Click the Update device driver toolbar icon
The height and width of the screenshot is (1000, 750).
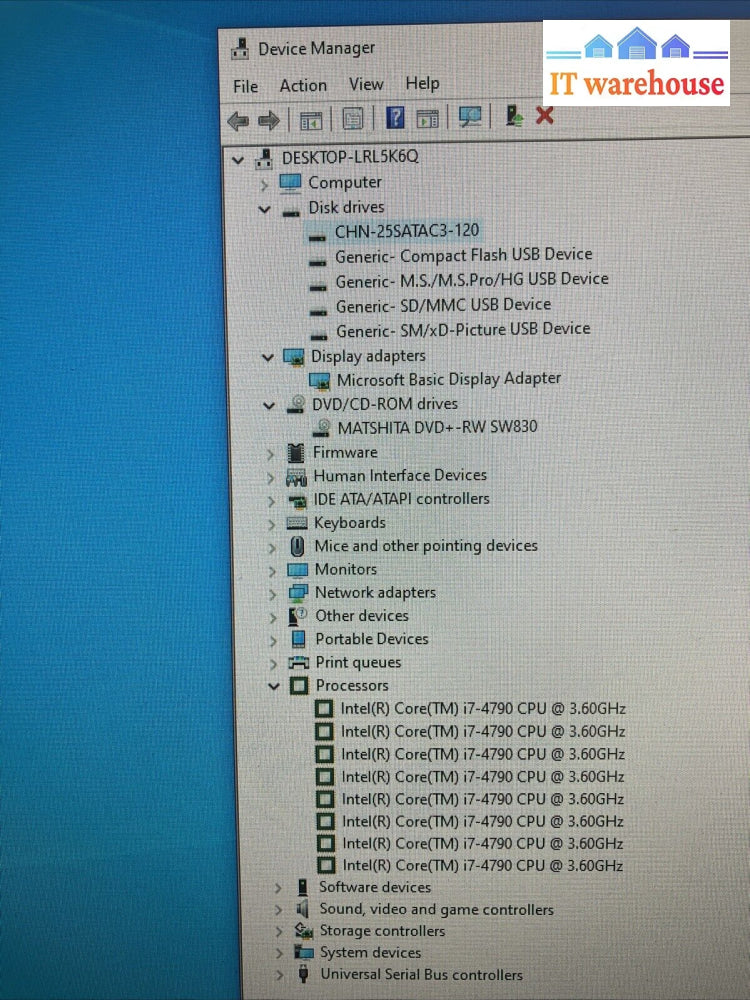click(514, 116)
